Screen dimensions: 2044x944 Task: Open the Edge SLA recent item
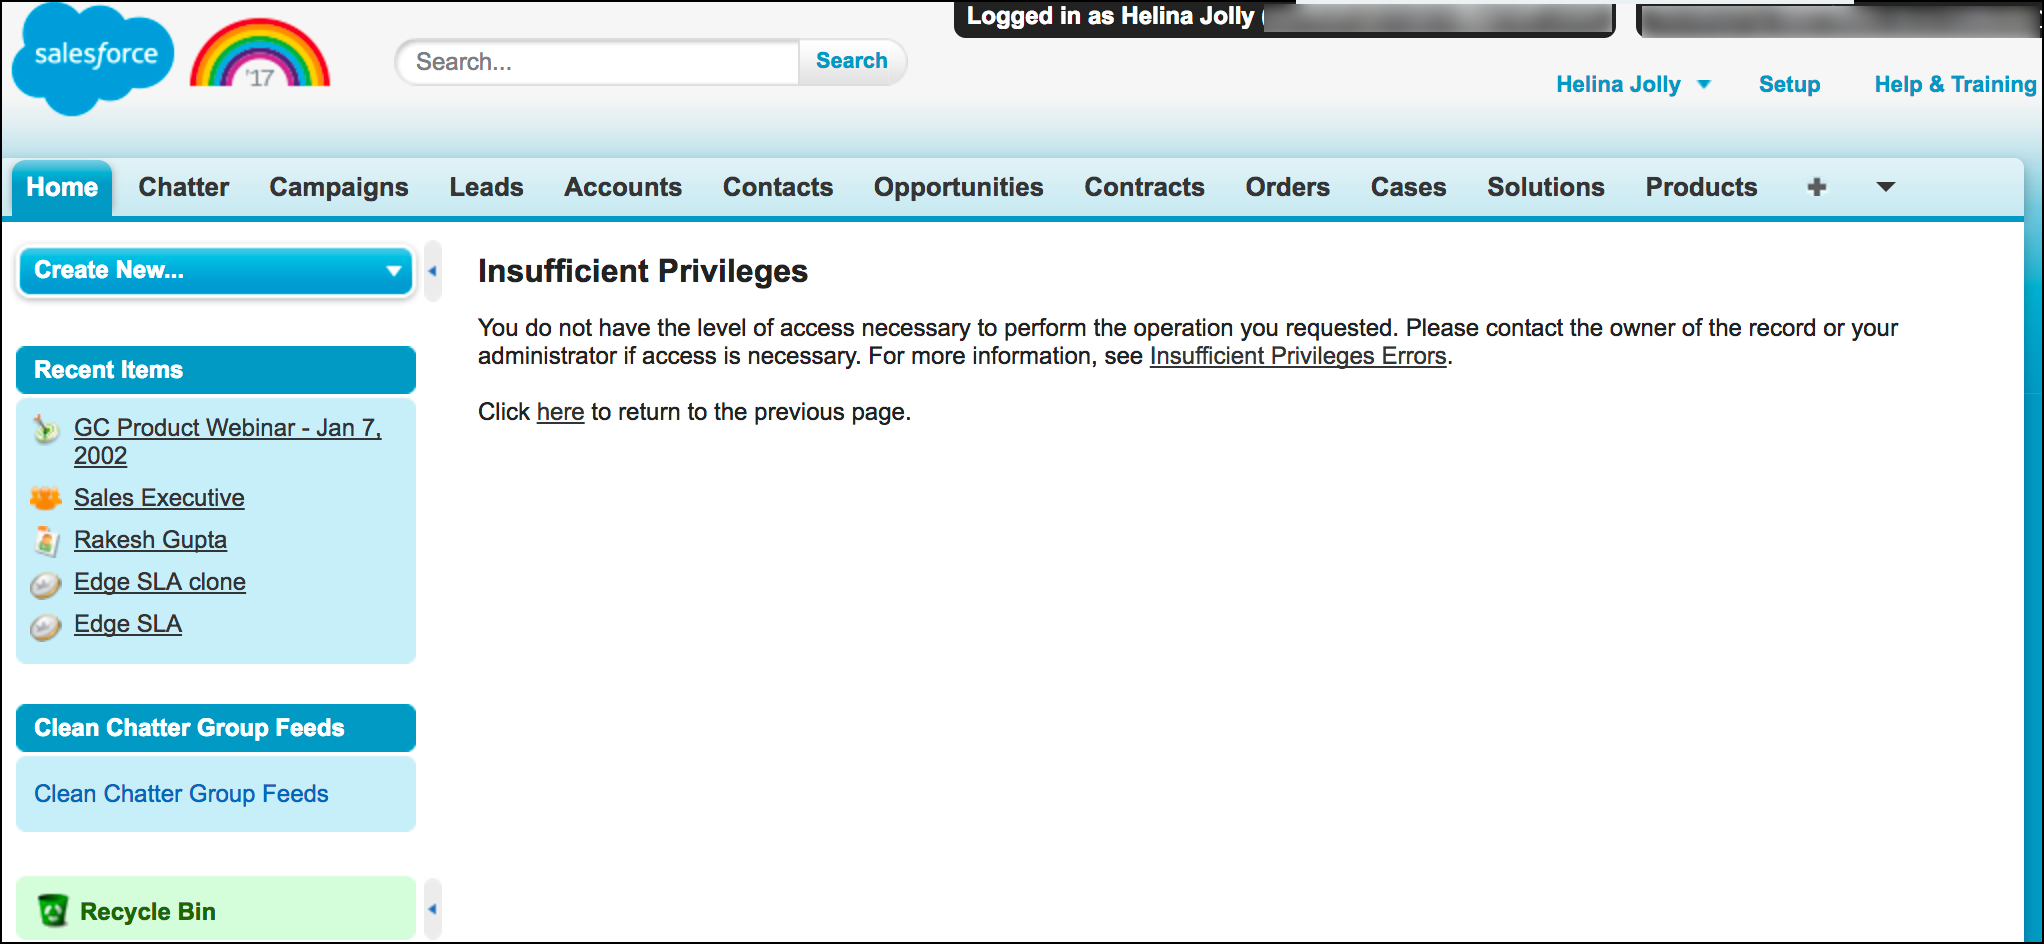coord(128,624)
